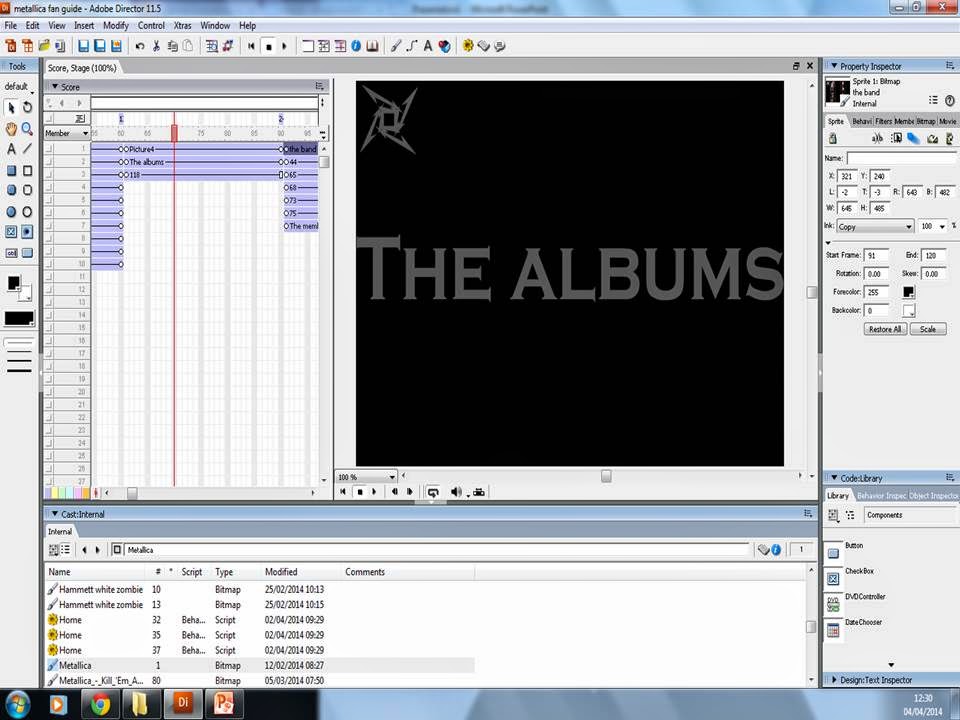Screen dimensions: 960x720
Task: Select the Filled Ellipse tool
Action: (x=11, y=212)
